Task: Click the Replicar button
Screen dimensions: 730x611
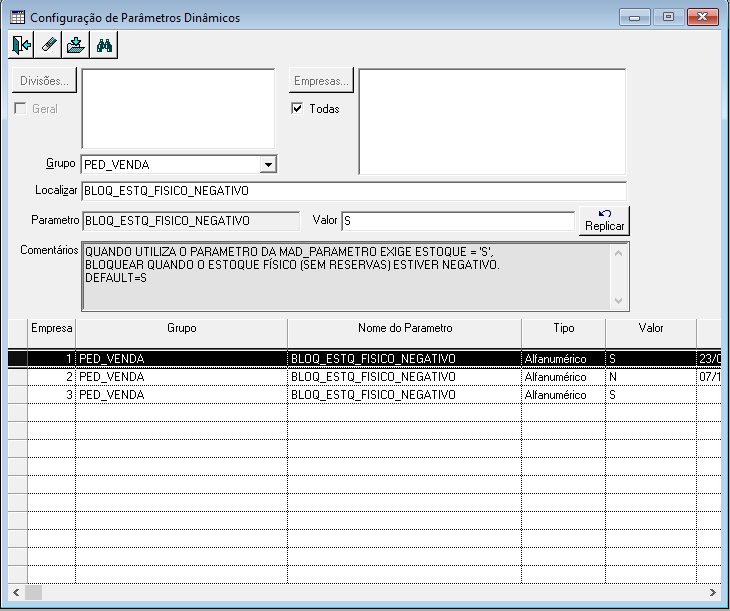Action: 604,221
